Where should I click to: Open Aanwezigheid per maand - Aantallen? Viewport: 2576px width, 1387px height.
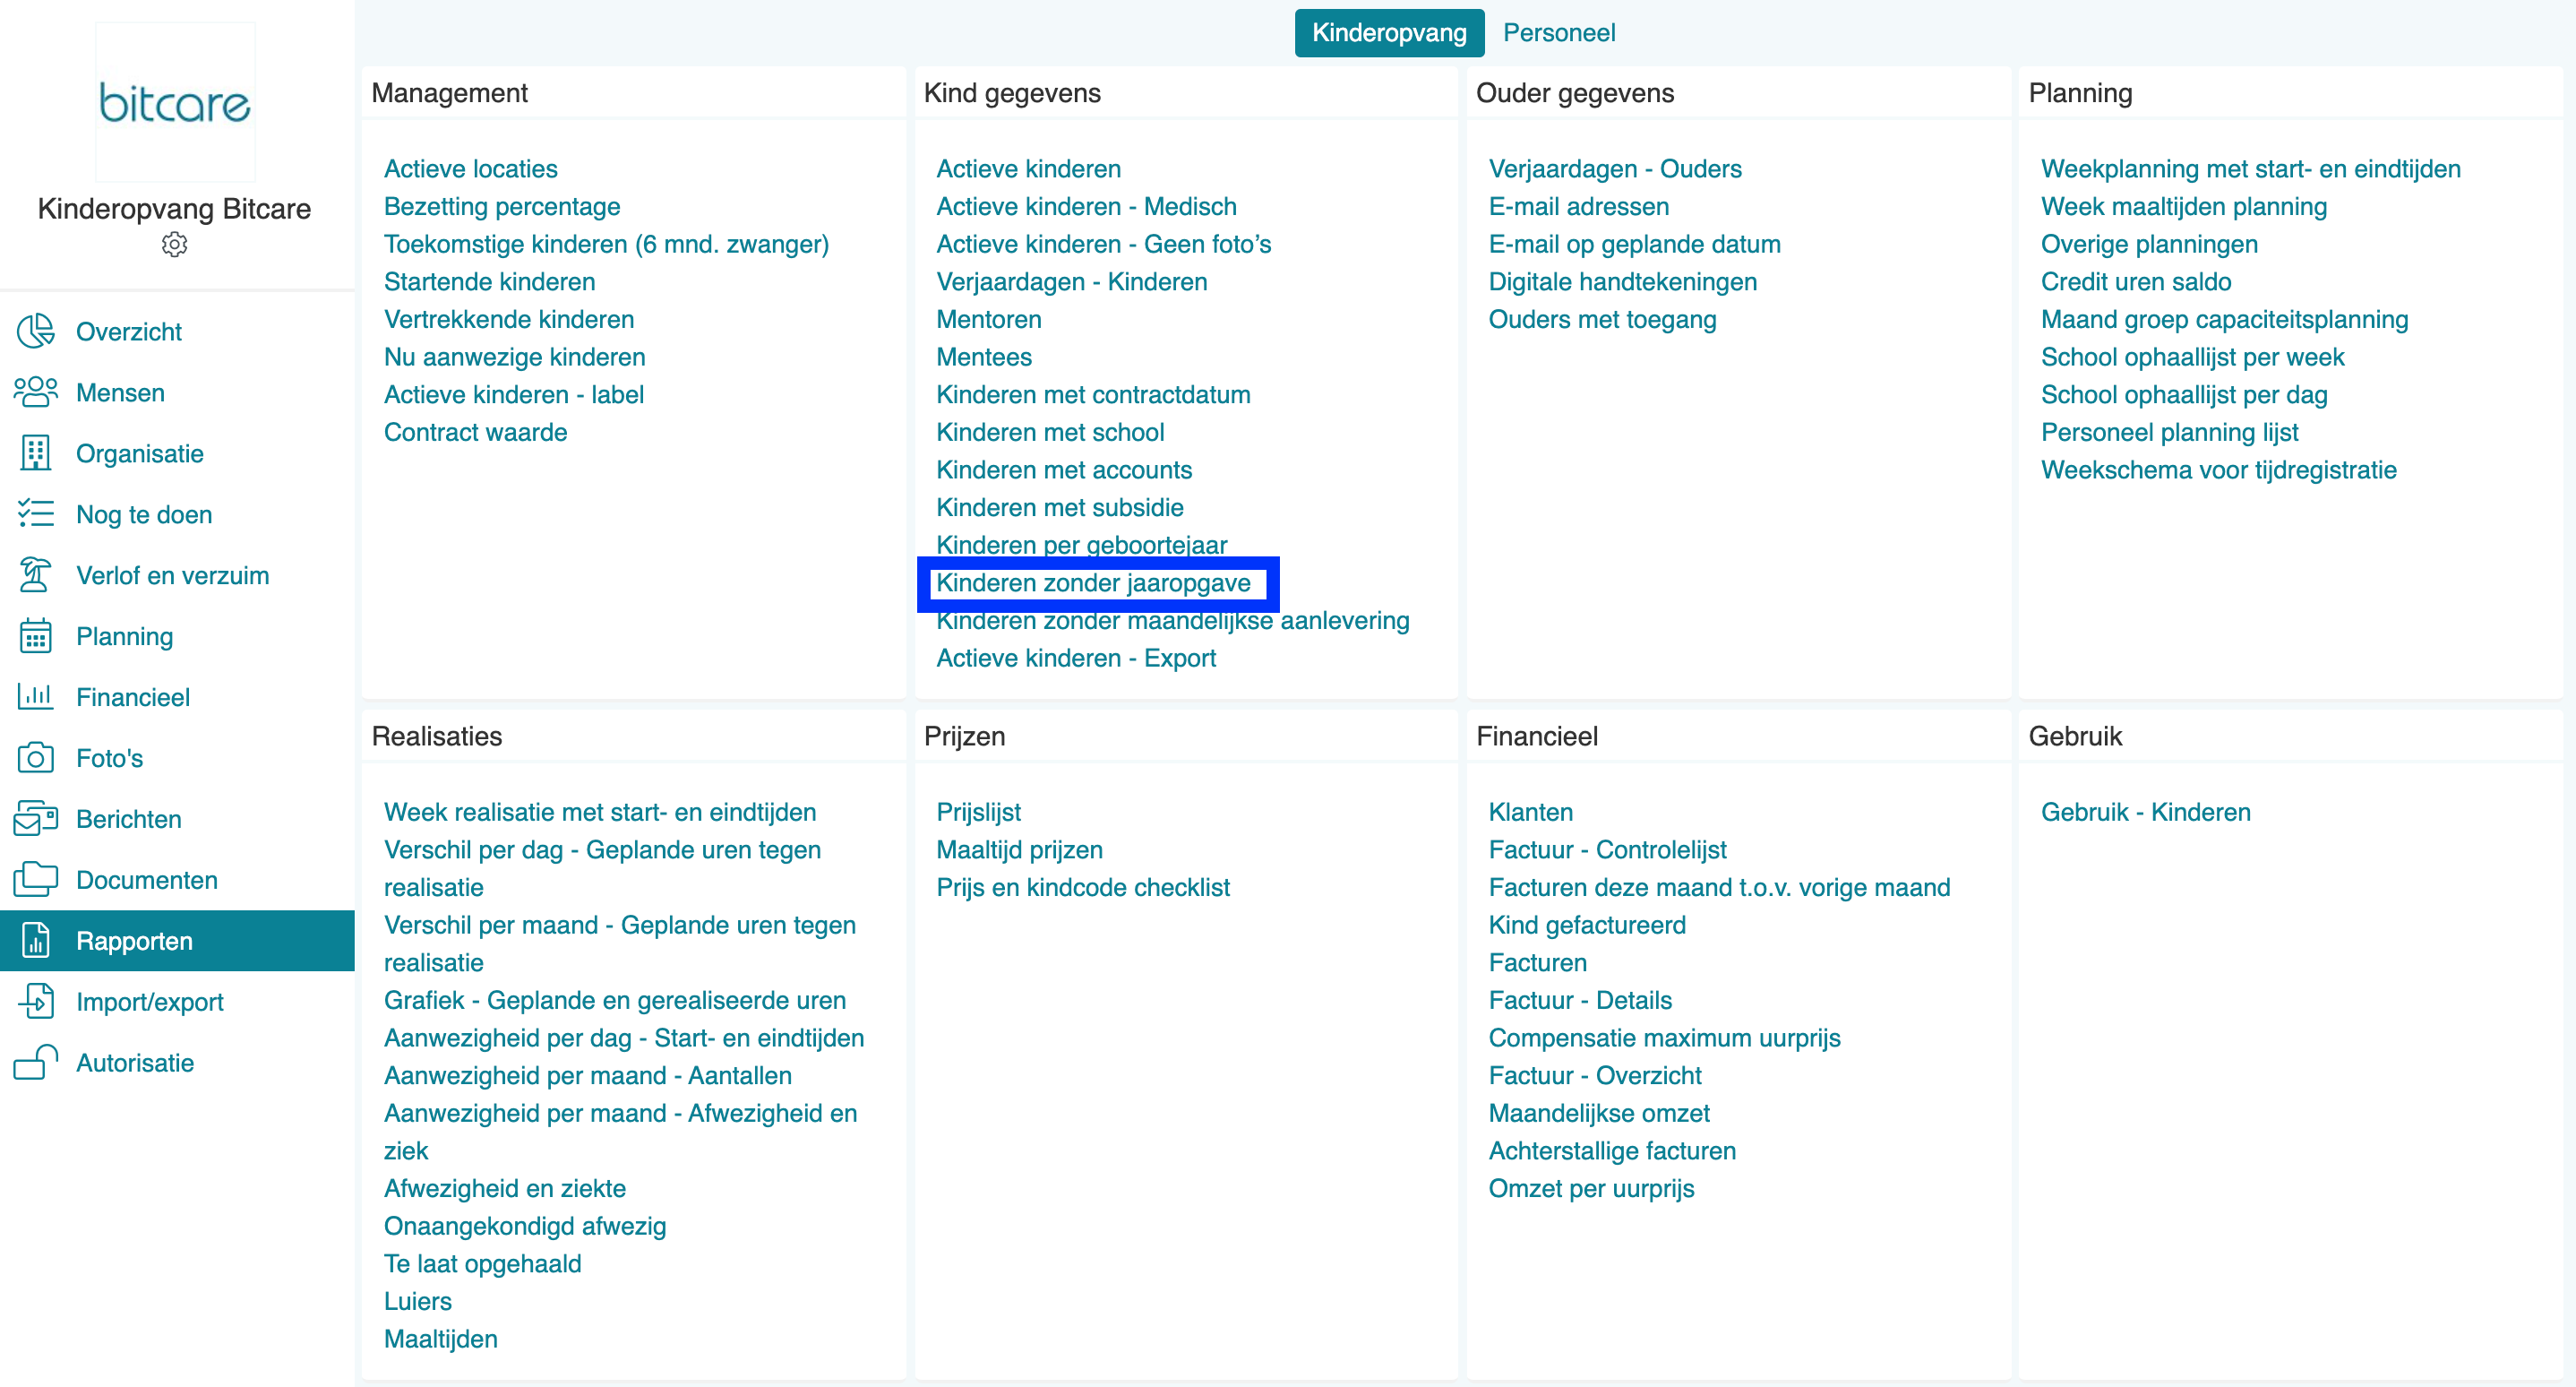click(x=588, y=1076)
